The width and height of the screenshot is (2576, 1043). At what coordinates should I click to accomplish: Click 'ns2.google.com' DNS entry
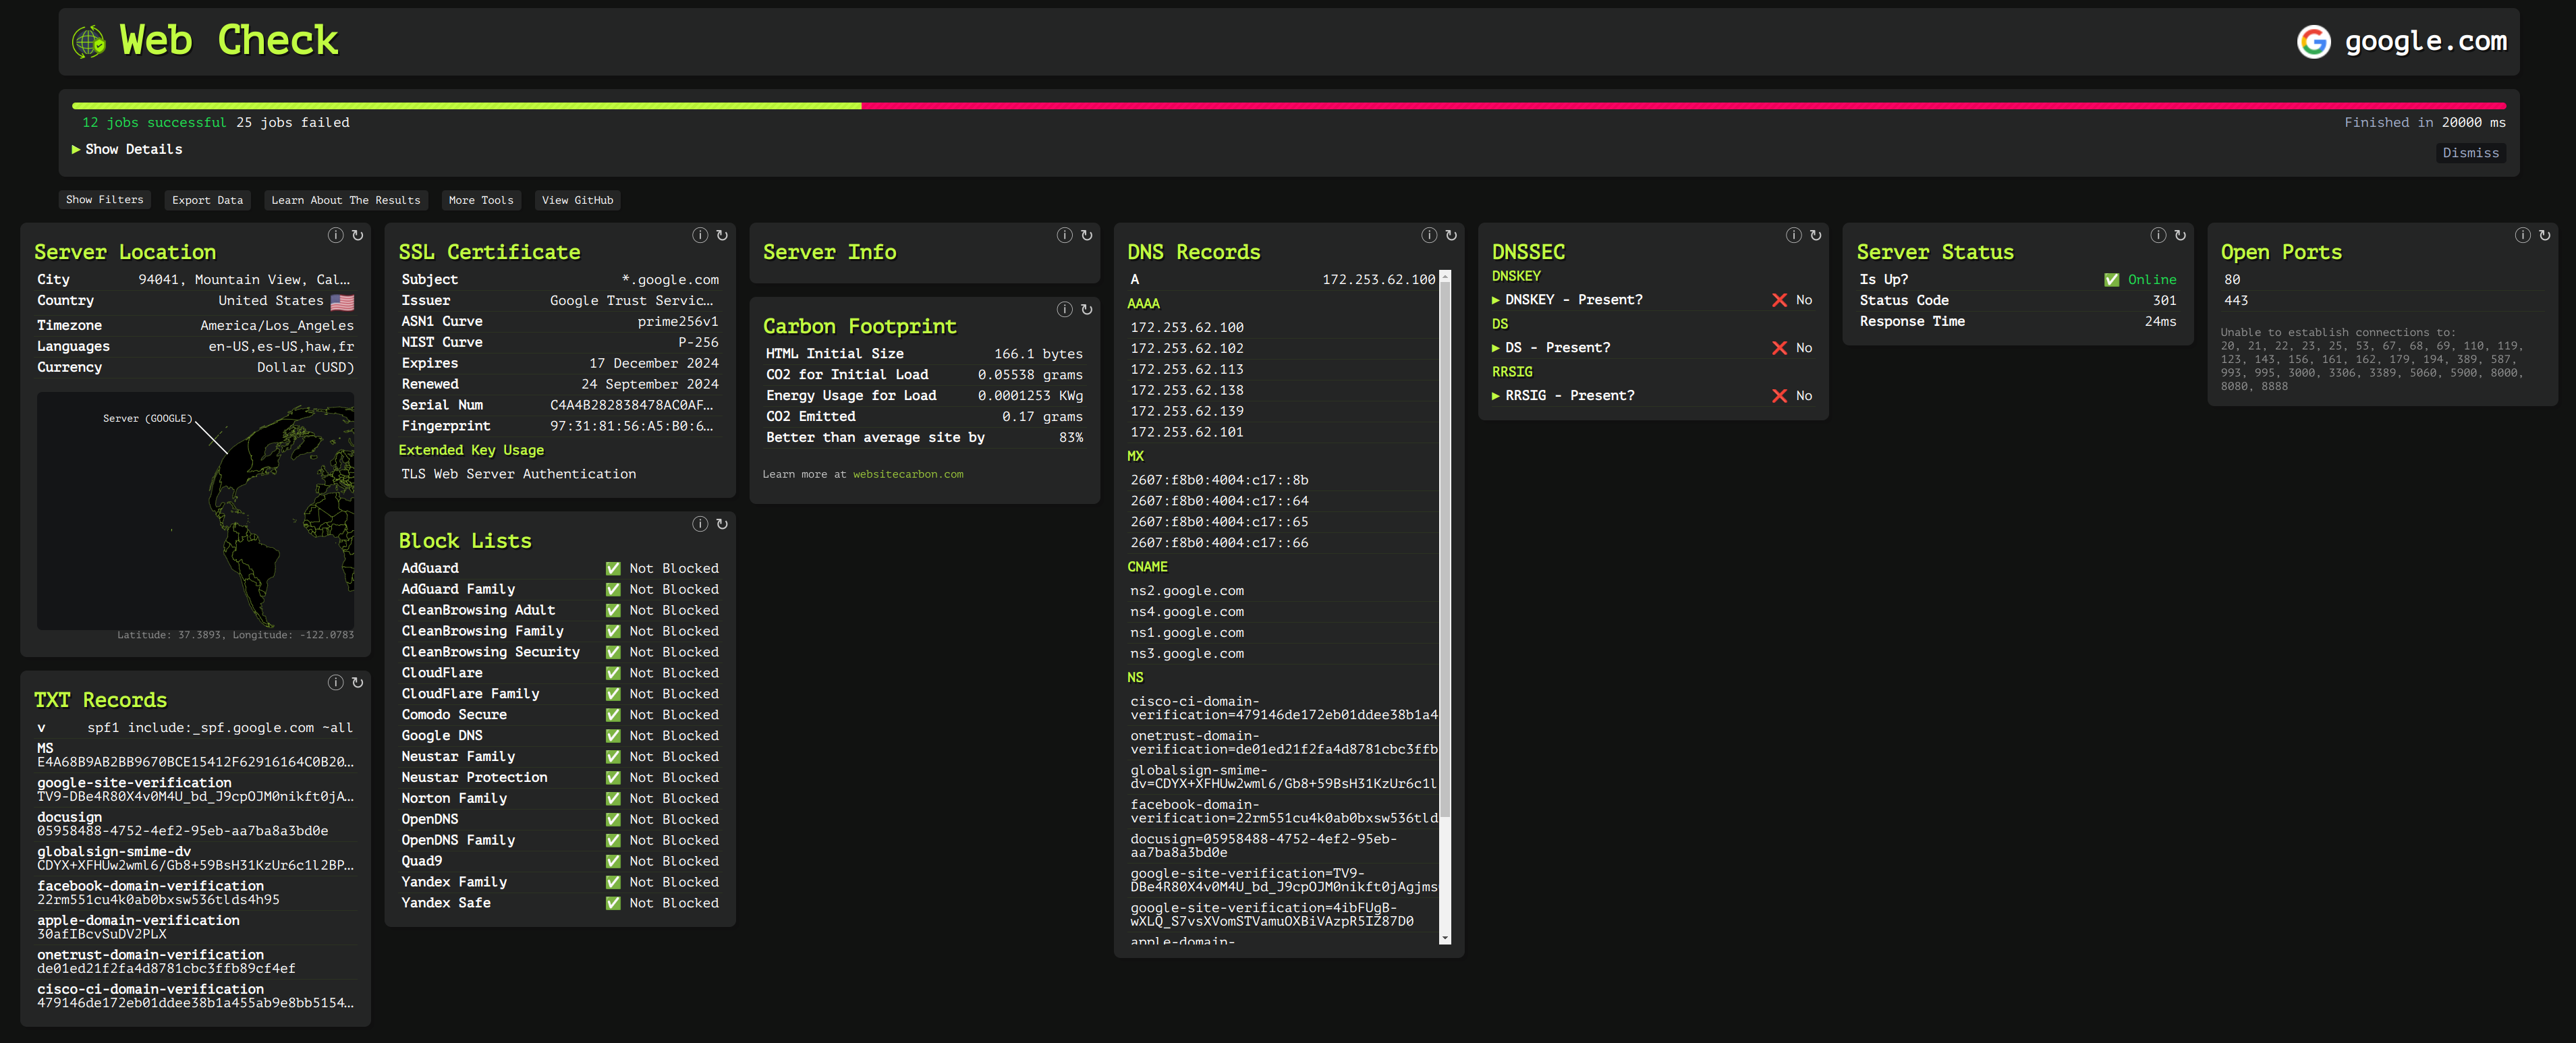pyautogui.click(x=1187, y=591)
